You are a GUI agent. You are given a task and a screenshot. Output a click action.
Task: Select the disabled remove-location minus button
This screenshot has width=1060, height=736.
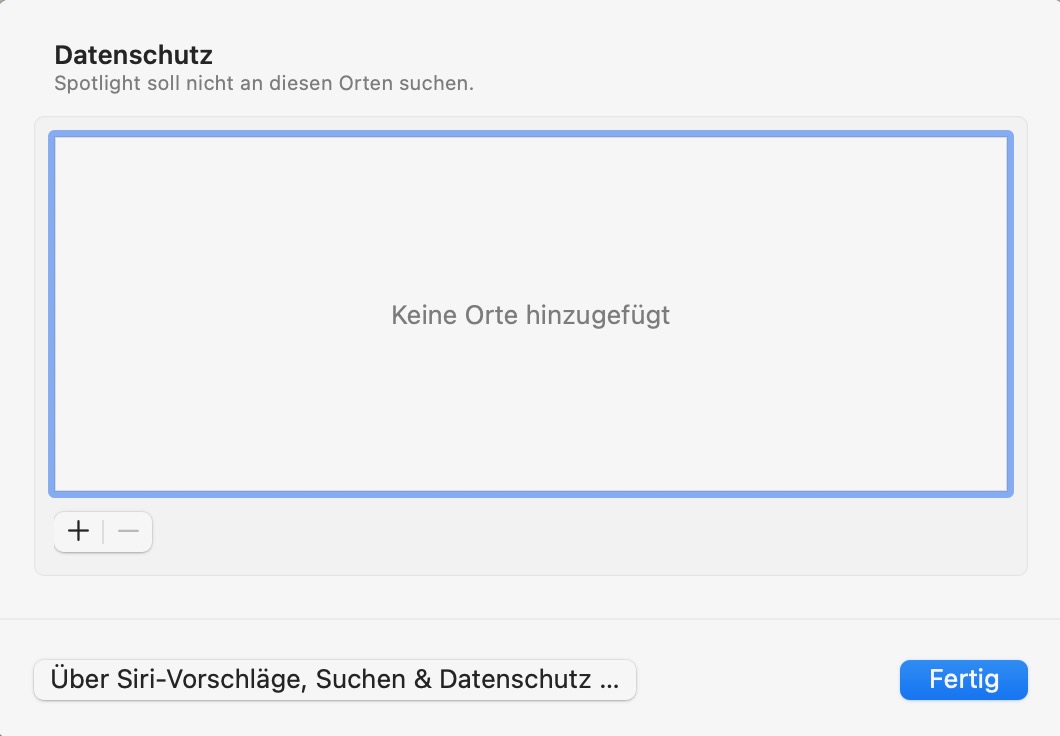pyautogui.click(x=128, y=531)
